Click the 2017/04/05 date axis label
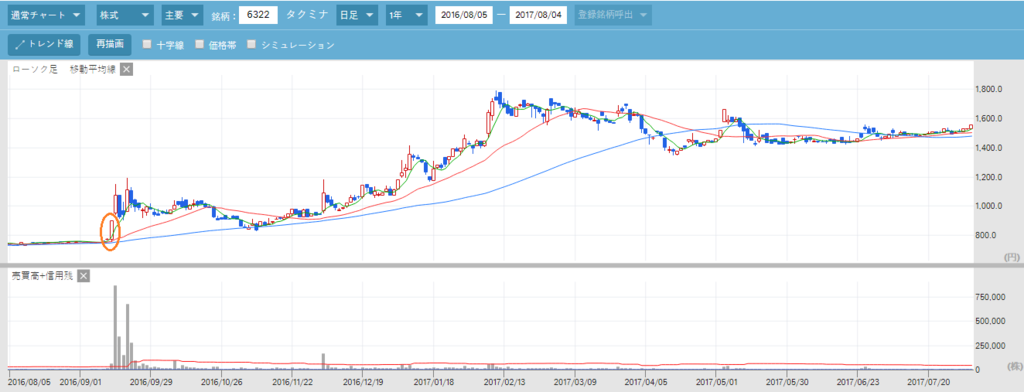1024x392 pixels. pyautogui.click(x=645, y=381)
